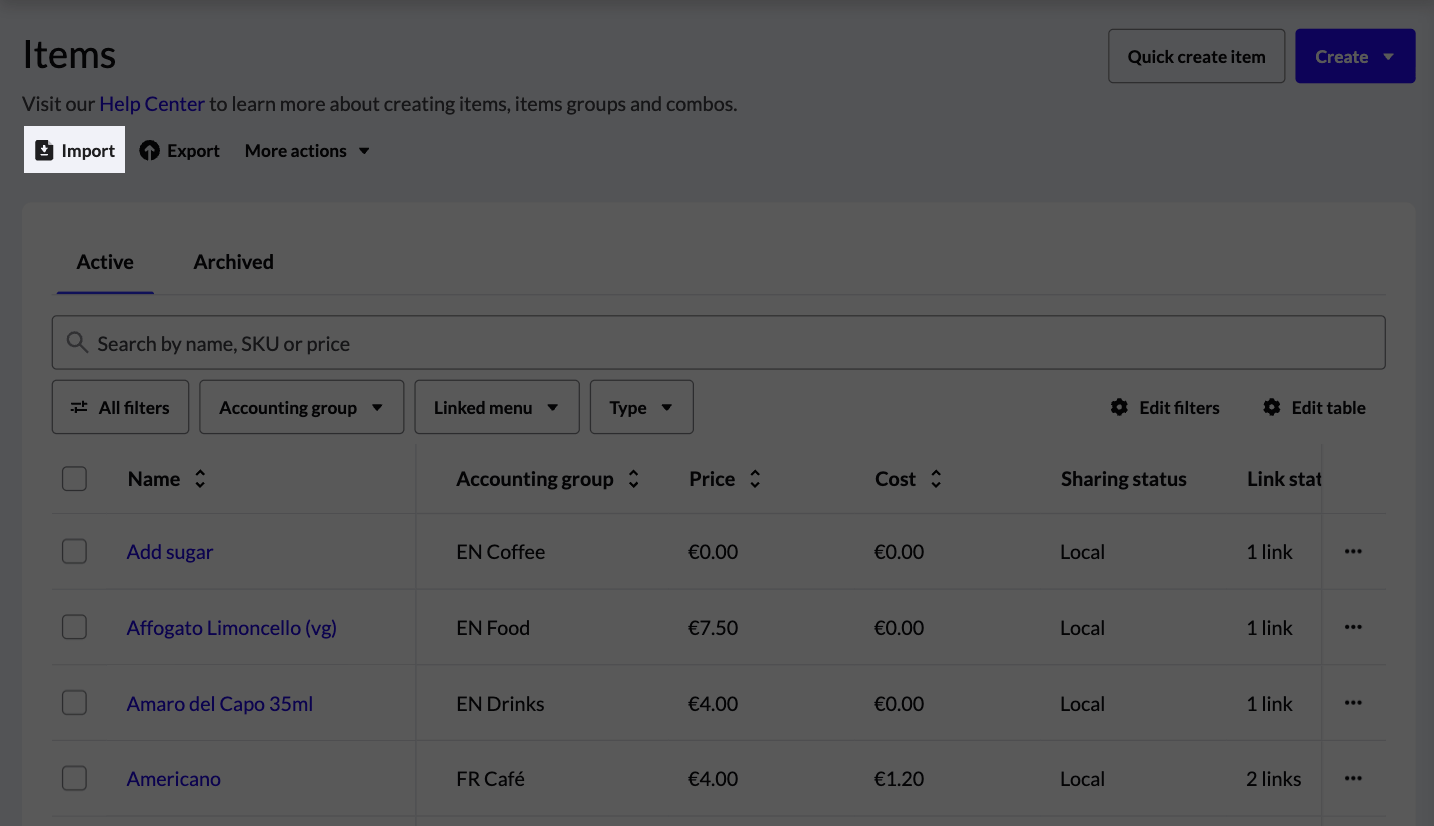Check the select-all checkbox in the header
1434x826 pixels.
74,478
